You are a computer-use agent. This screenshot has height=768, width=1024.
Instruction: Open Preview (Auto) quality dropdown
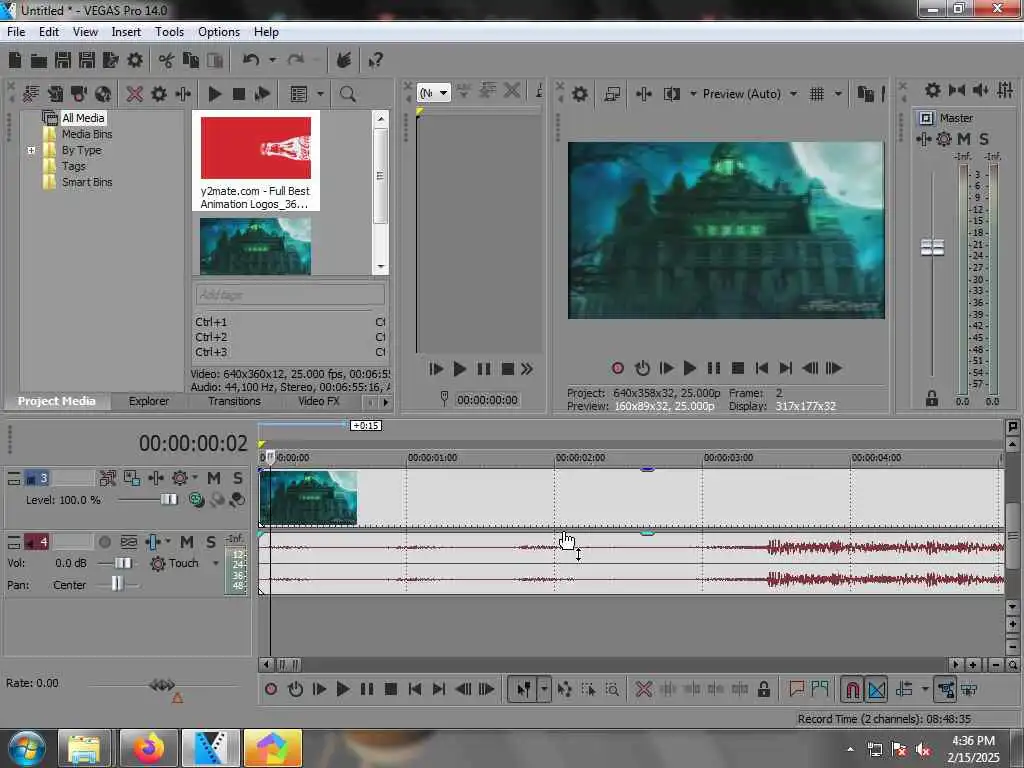point(793,94)
